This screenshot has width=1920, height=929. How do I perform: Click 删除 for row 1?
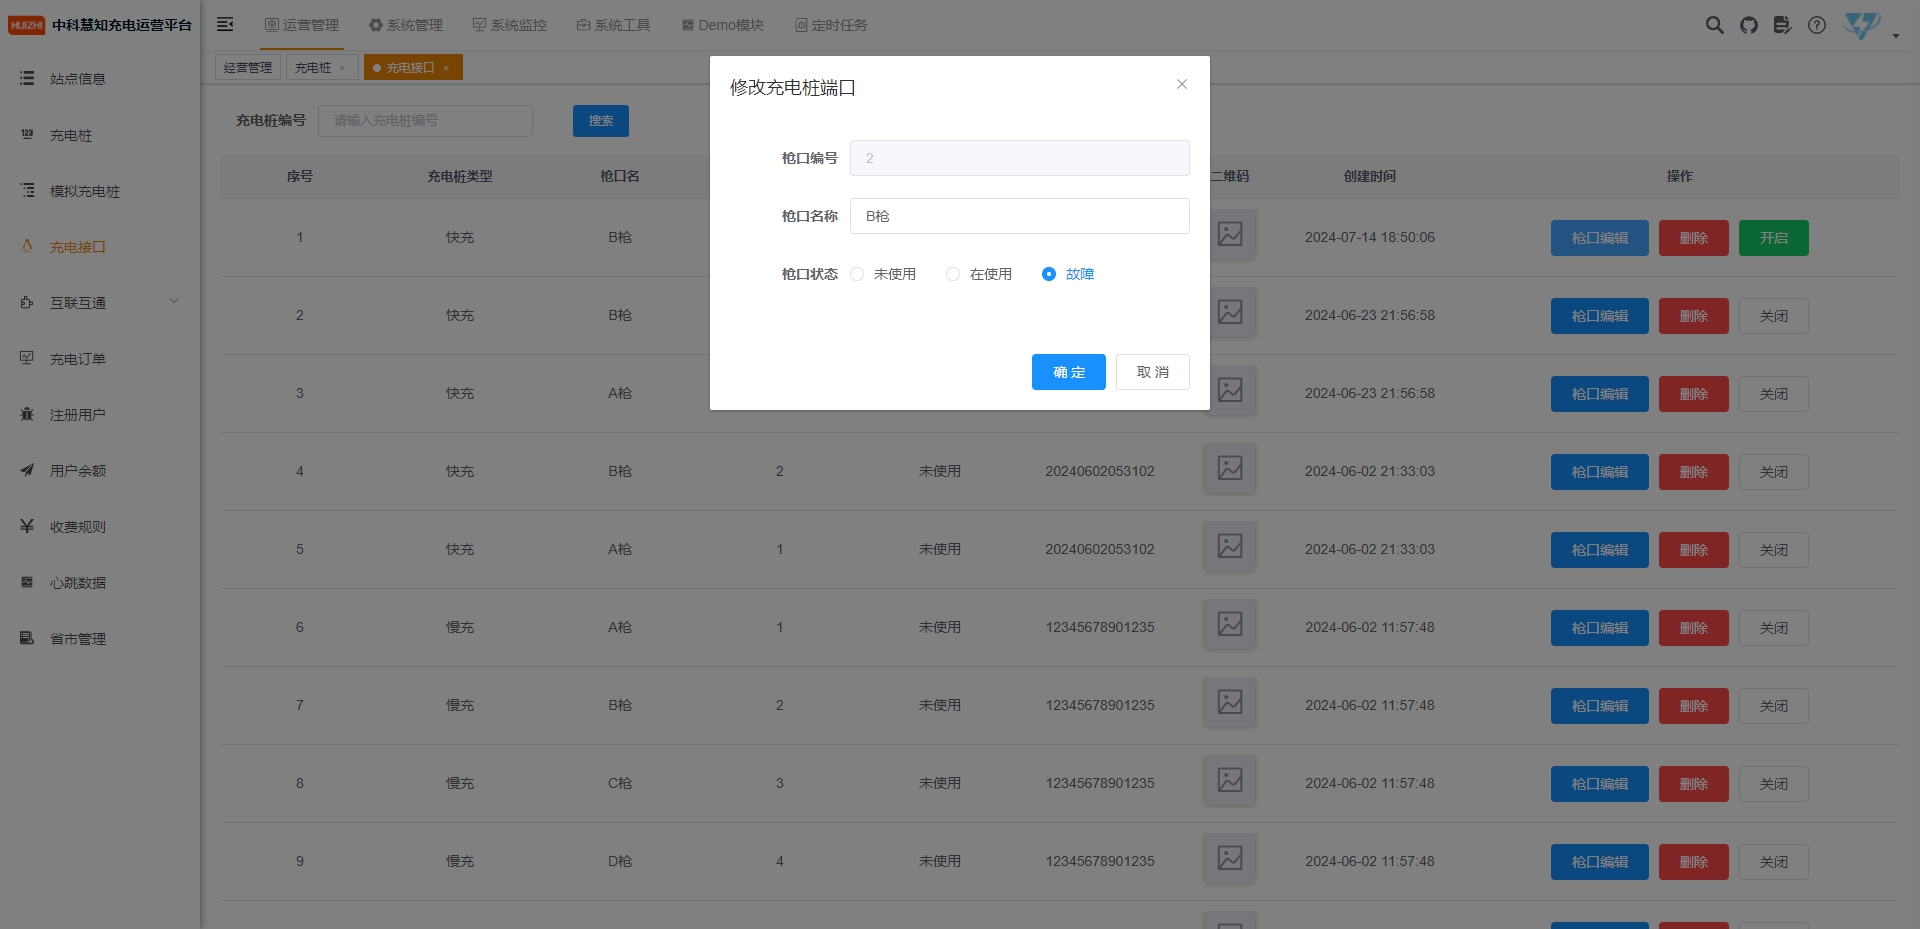coord(1694,238)
